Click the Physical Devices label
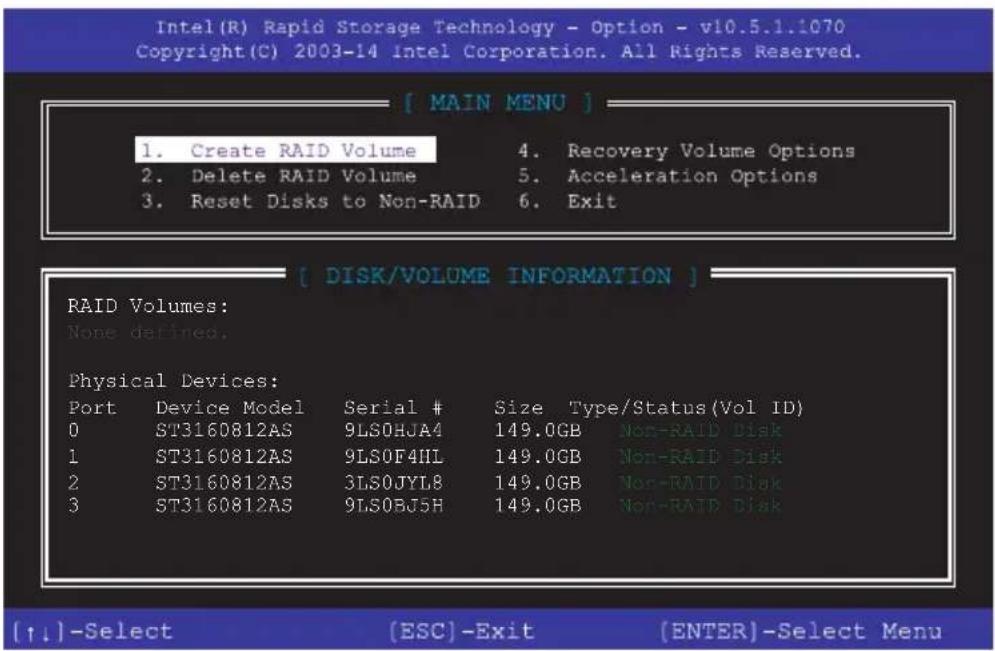Screen dimensions: 995x651 coord(173,381)
